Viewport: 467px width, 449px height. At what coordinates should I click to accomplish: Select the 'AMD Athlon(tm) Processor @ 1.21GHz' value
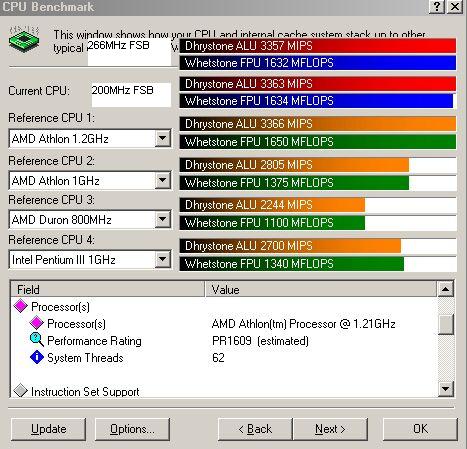(x=303, y=324)
